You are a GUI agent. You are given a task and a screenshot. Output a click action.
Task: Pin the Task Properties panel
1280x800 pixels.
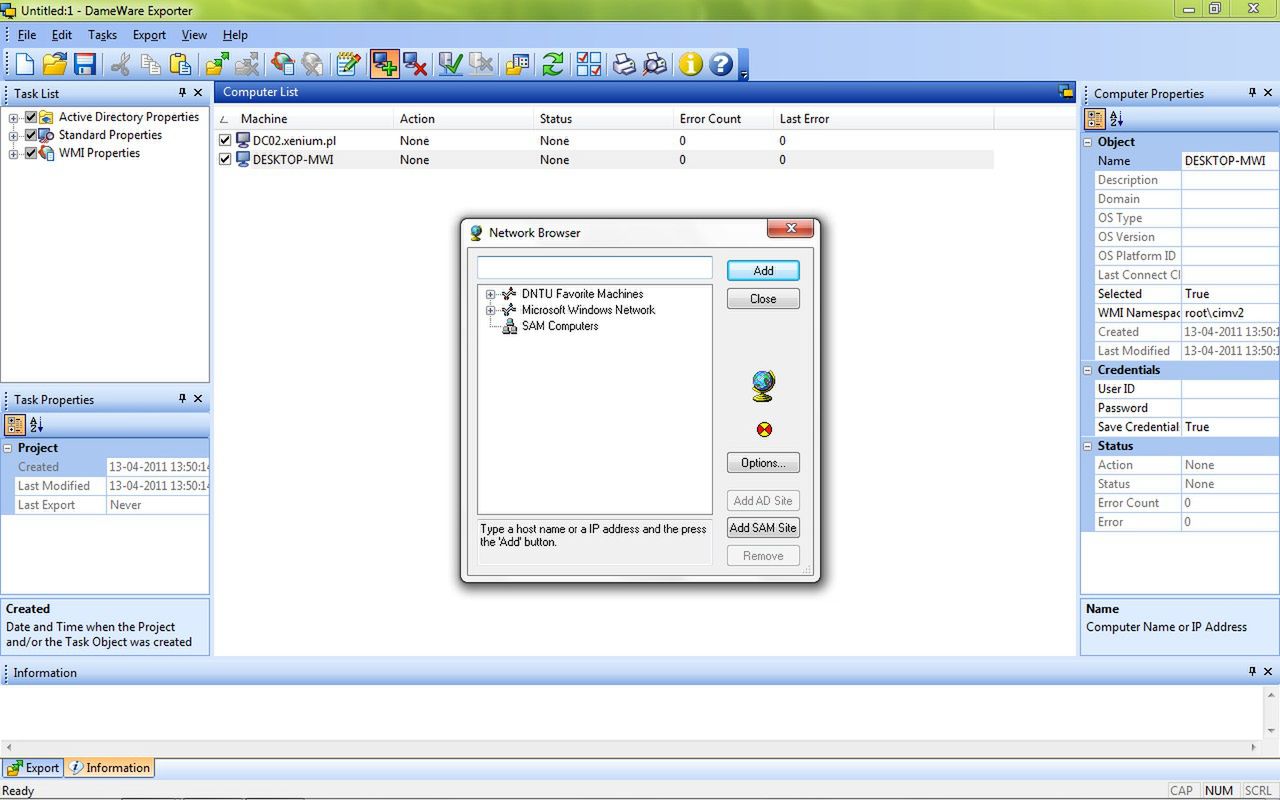(x=182, y=398)
